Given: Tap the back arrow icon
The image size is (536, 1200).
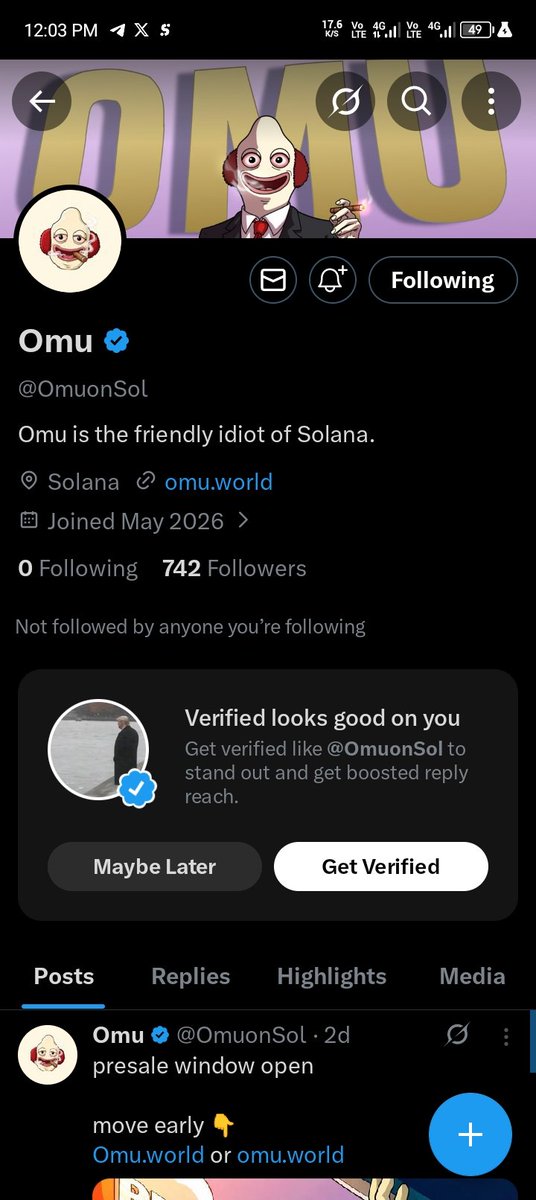Looking at the screenshot, I should (x=42, y=101).
